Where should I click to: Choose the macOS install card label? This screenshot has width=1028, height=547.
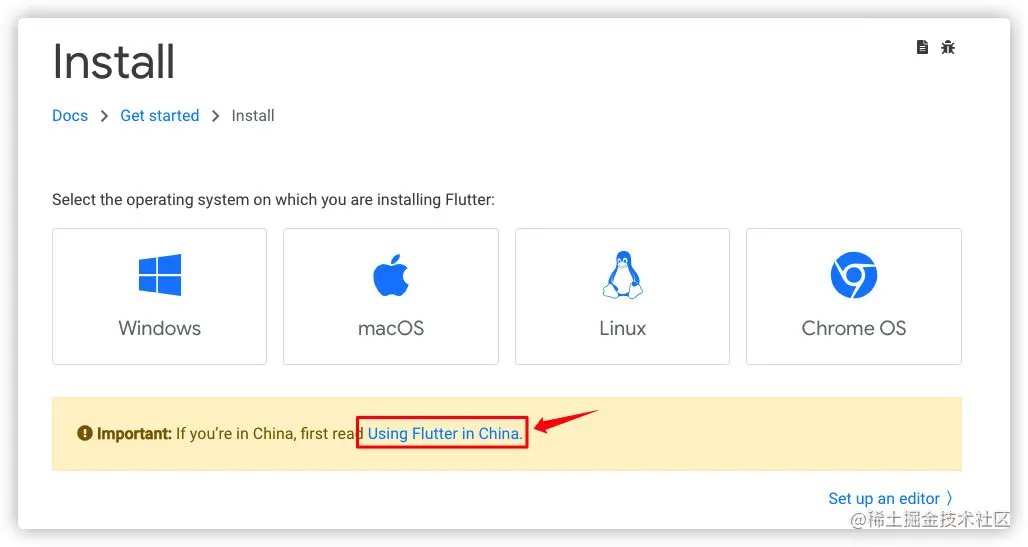click(x=391, y=328)
